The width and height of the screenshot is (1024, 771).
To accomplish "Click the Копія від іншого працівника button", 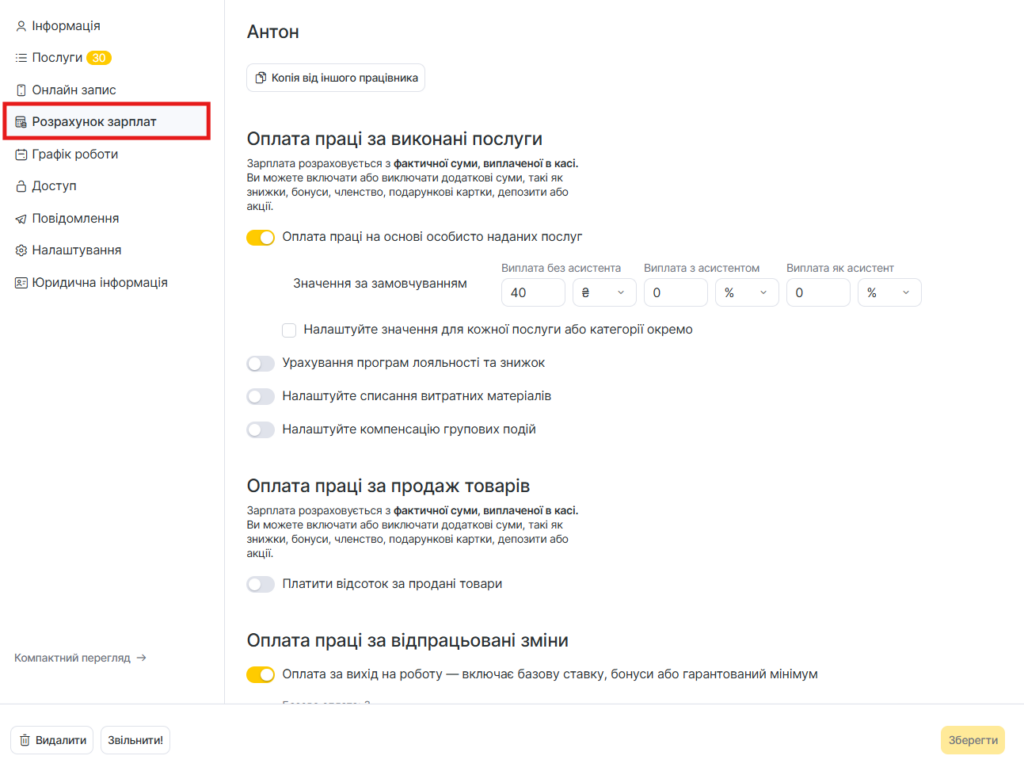I will coord(336,78).
